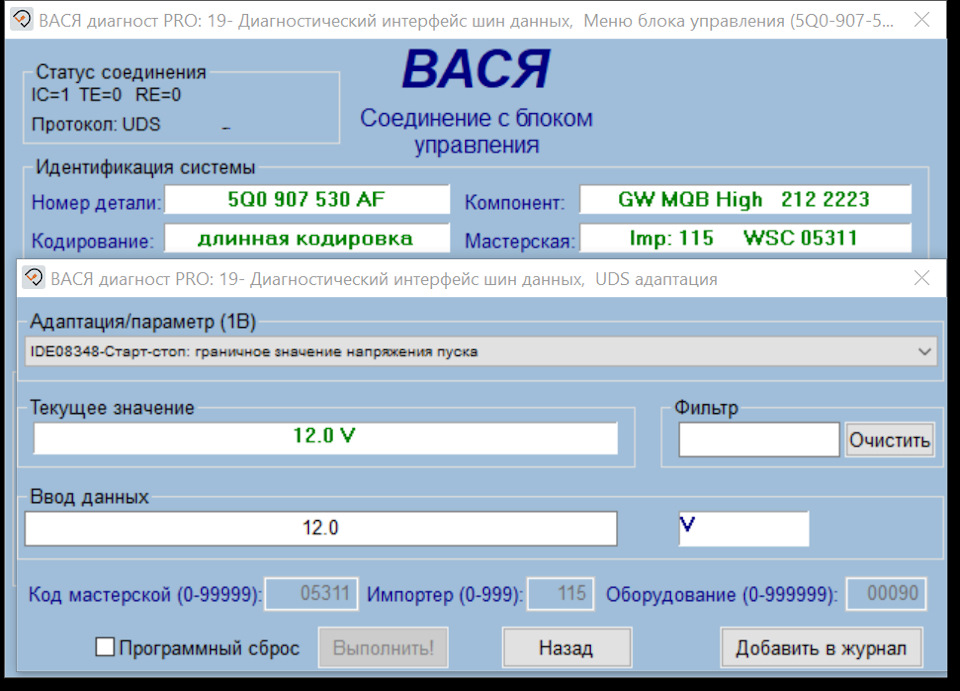Click the длинная кодировка field
960x691 pixels.
(307, 239)
